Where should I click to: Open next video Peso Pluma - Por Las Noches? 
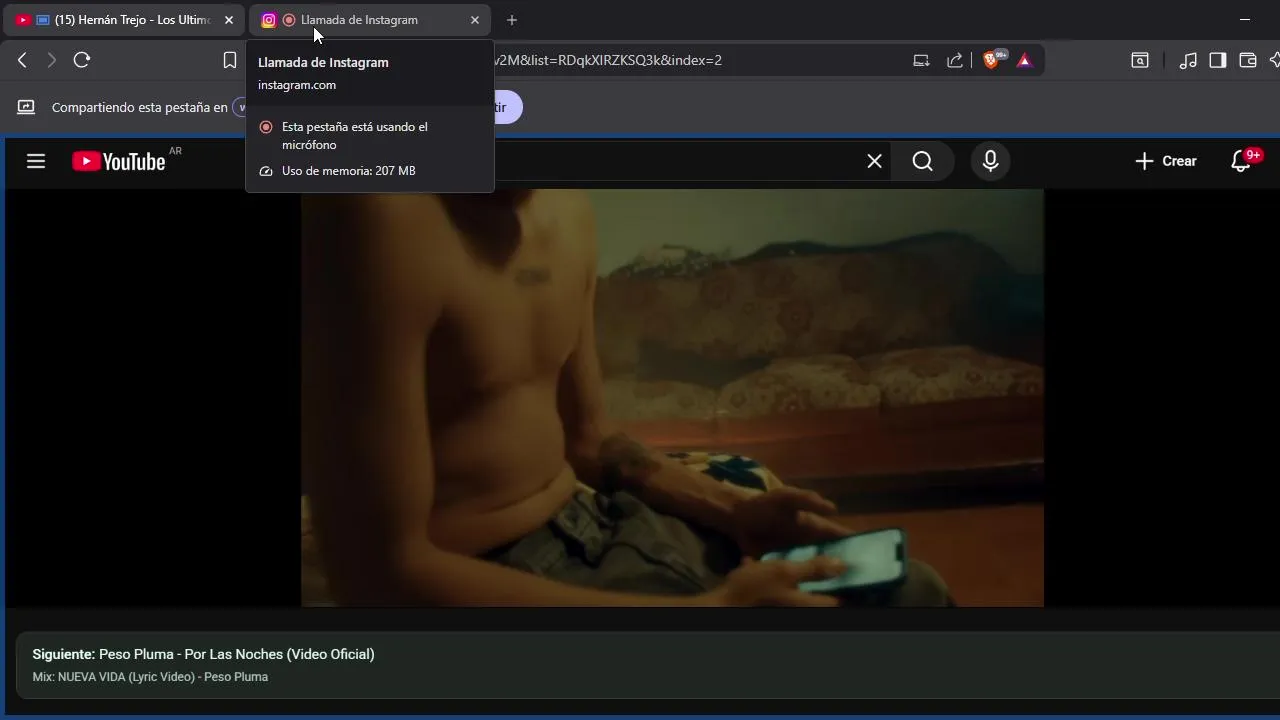(203, 654)
